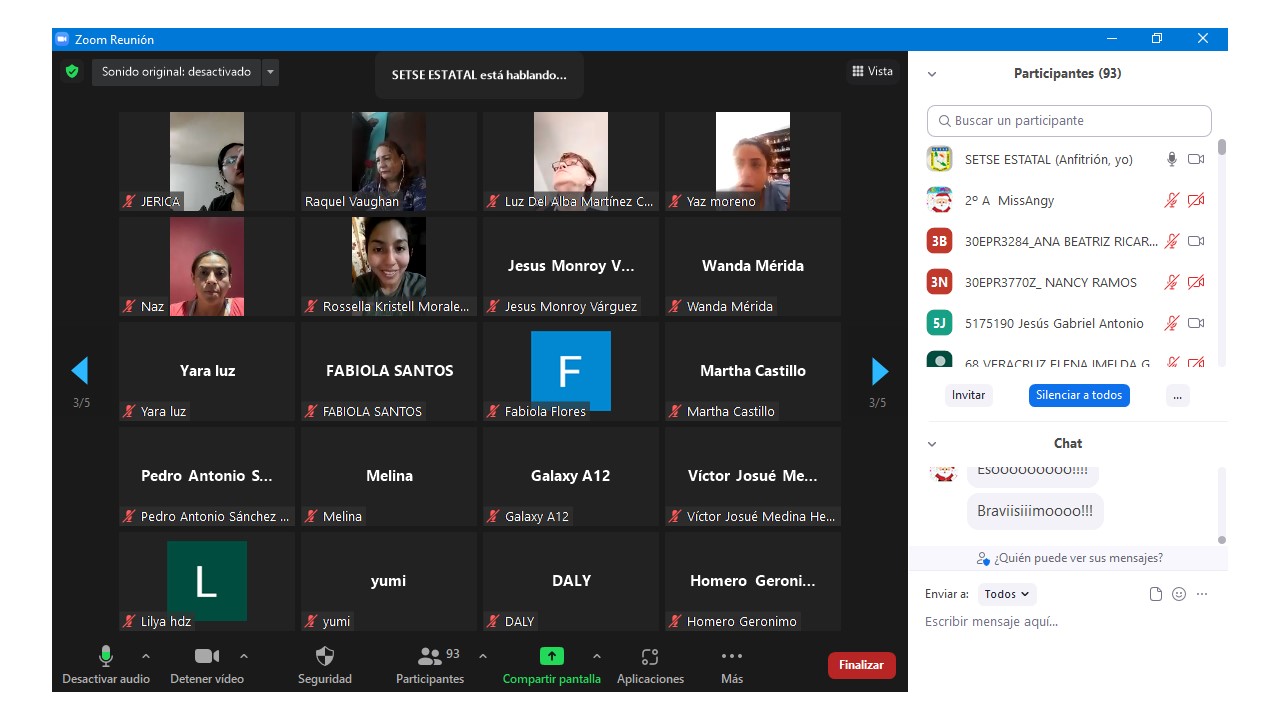The width and height of the screenshot is (1280, 720).
Task: Go to previous video page arrow
Action: click(x=80, y=372)
